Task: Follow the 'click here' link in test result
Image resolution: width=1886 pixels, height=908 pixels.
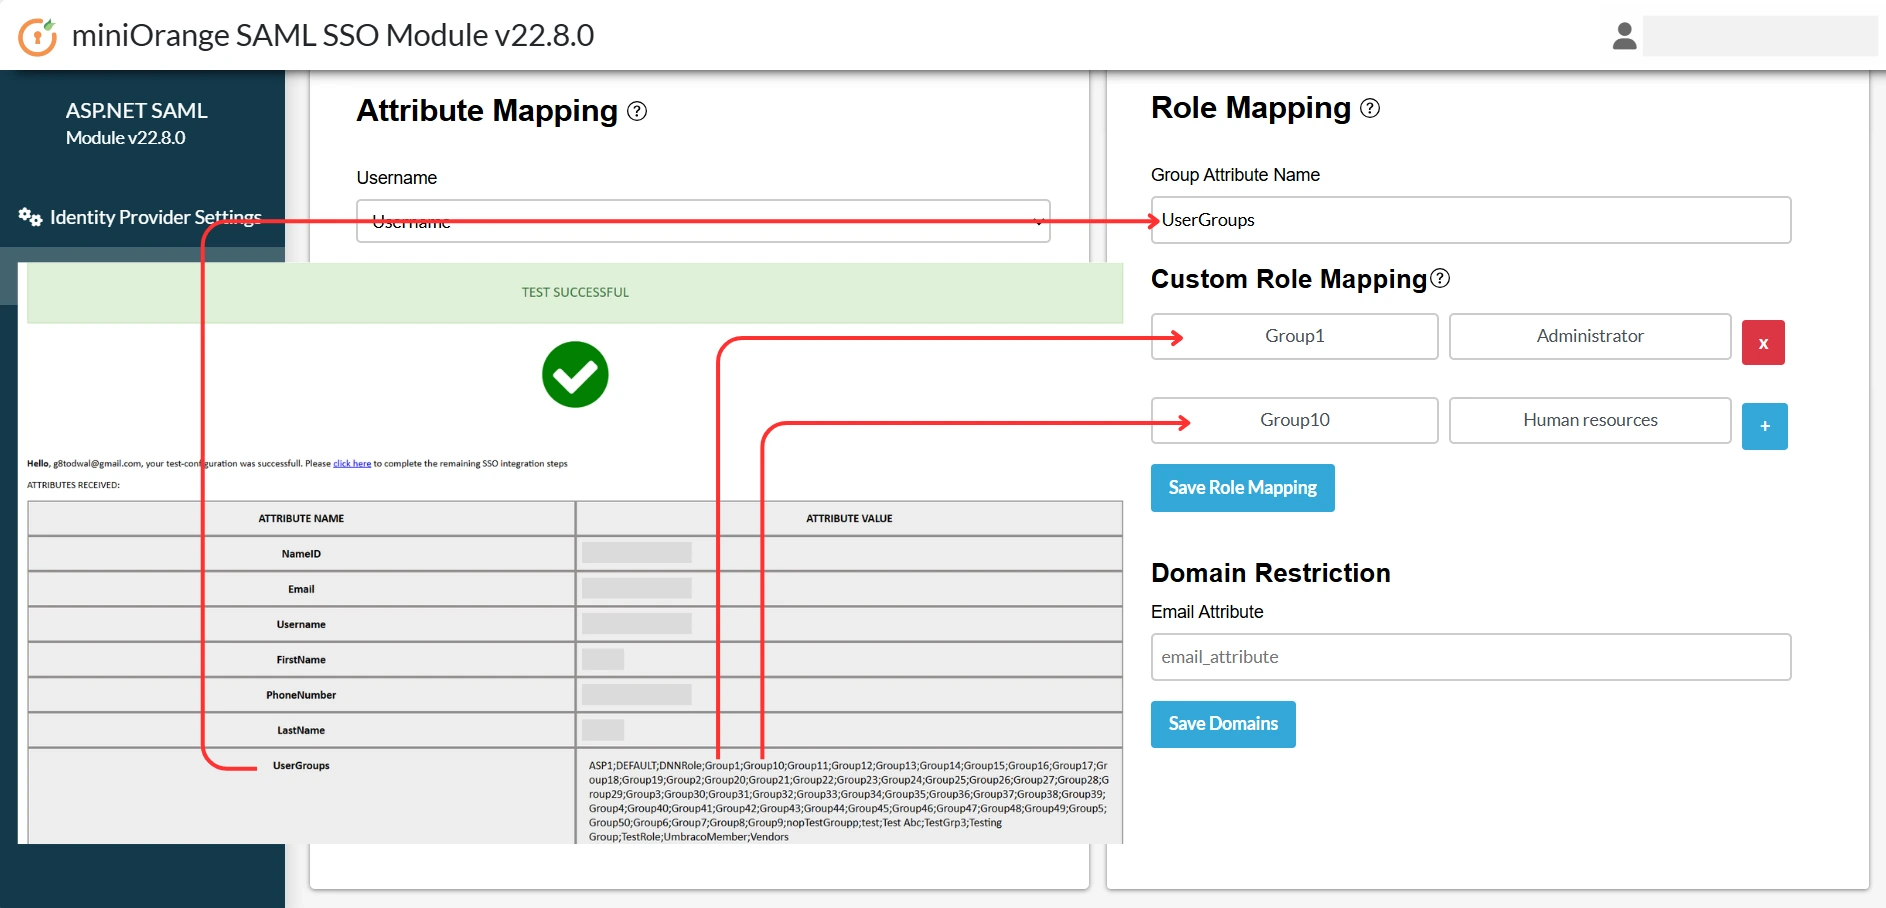Action: point(352,464)
